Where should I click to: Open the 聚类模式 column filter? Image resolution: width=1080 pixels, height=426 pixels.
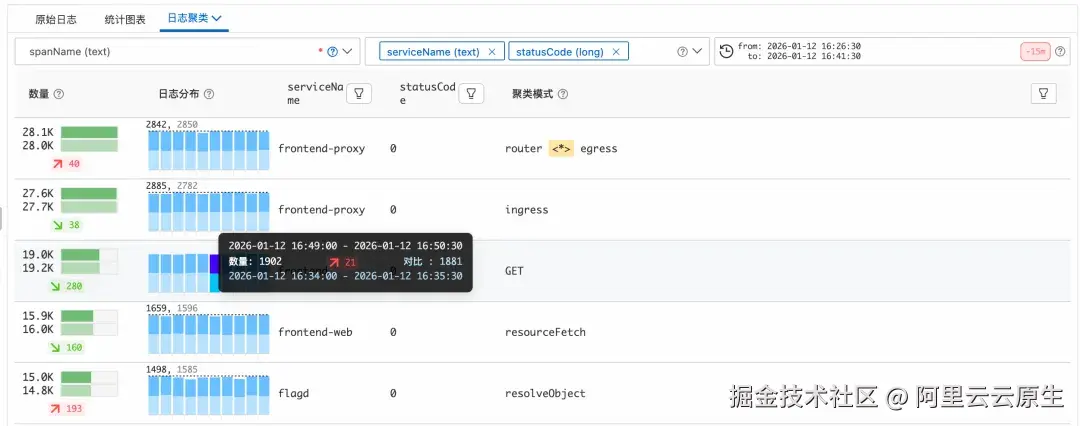[x=1043, y=94]
